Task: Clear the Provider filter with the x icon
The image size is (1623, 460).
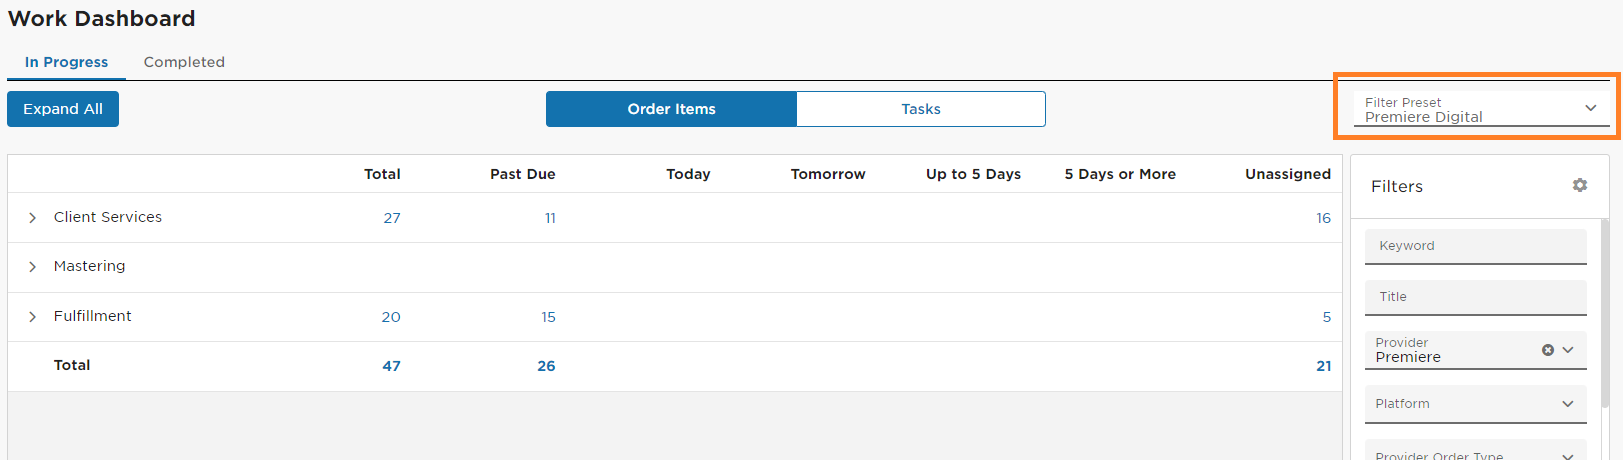Action: pos(1548,350)
